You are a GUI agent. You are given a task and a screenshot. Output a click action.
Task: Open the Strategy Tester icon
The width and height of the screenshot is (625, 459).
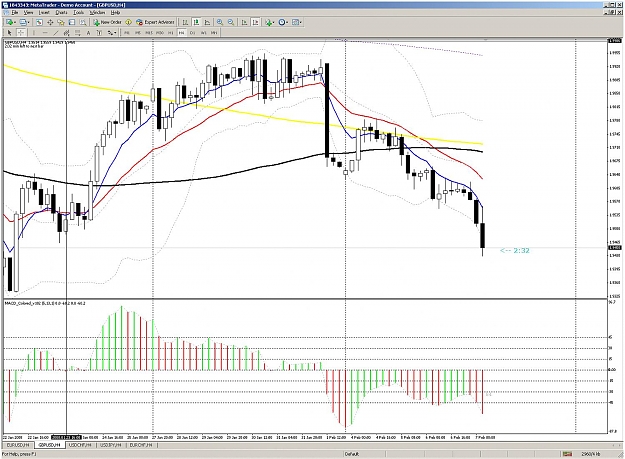pyautogui.click(x=83, y=22)
